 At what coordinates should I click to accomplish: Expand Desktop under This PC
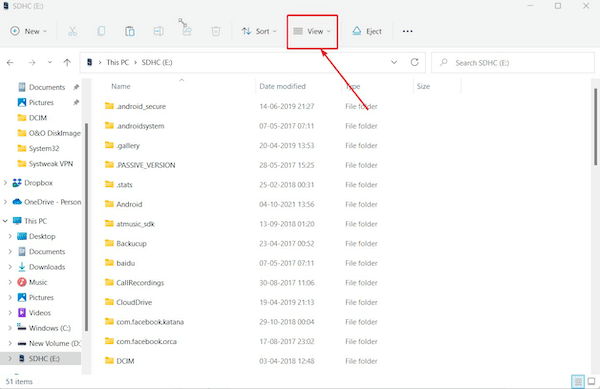point(10,236)
